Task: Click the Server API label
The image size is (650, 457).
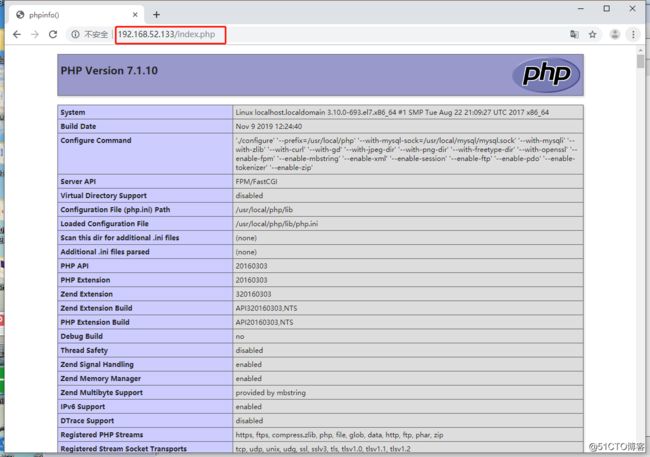Action: (78, 182)
